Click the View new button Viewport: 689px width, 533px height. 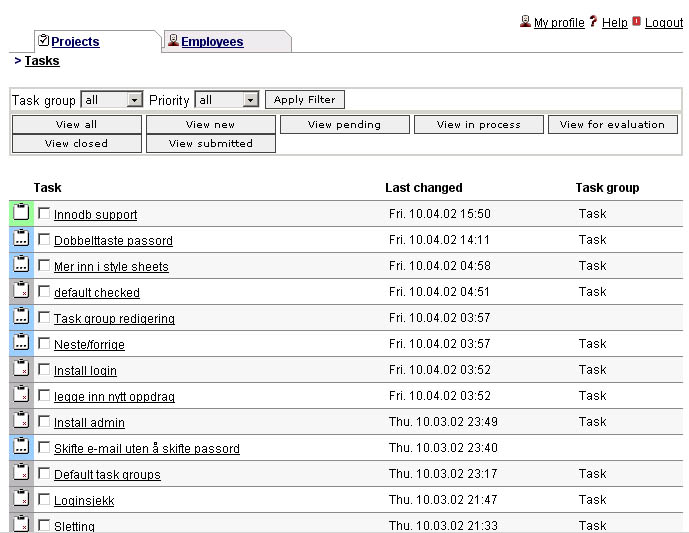click(210, 124)
